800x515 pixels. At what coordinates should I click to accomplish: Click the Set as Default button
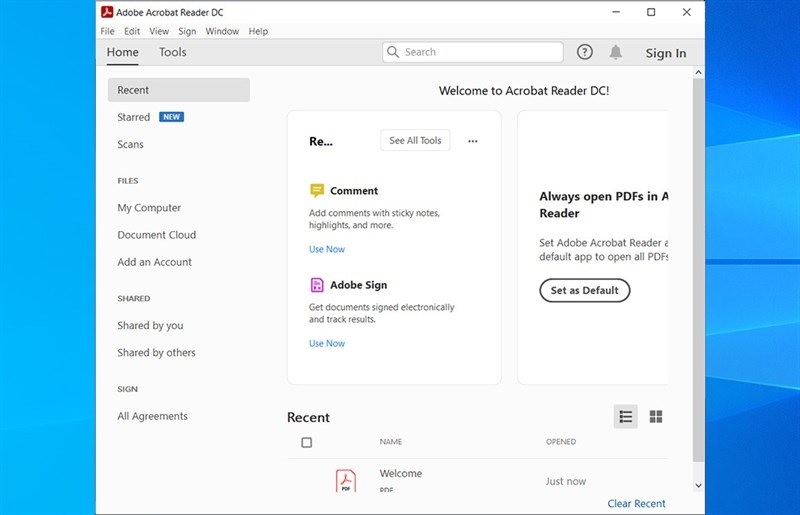(x=585, y=290)
